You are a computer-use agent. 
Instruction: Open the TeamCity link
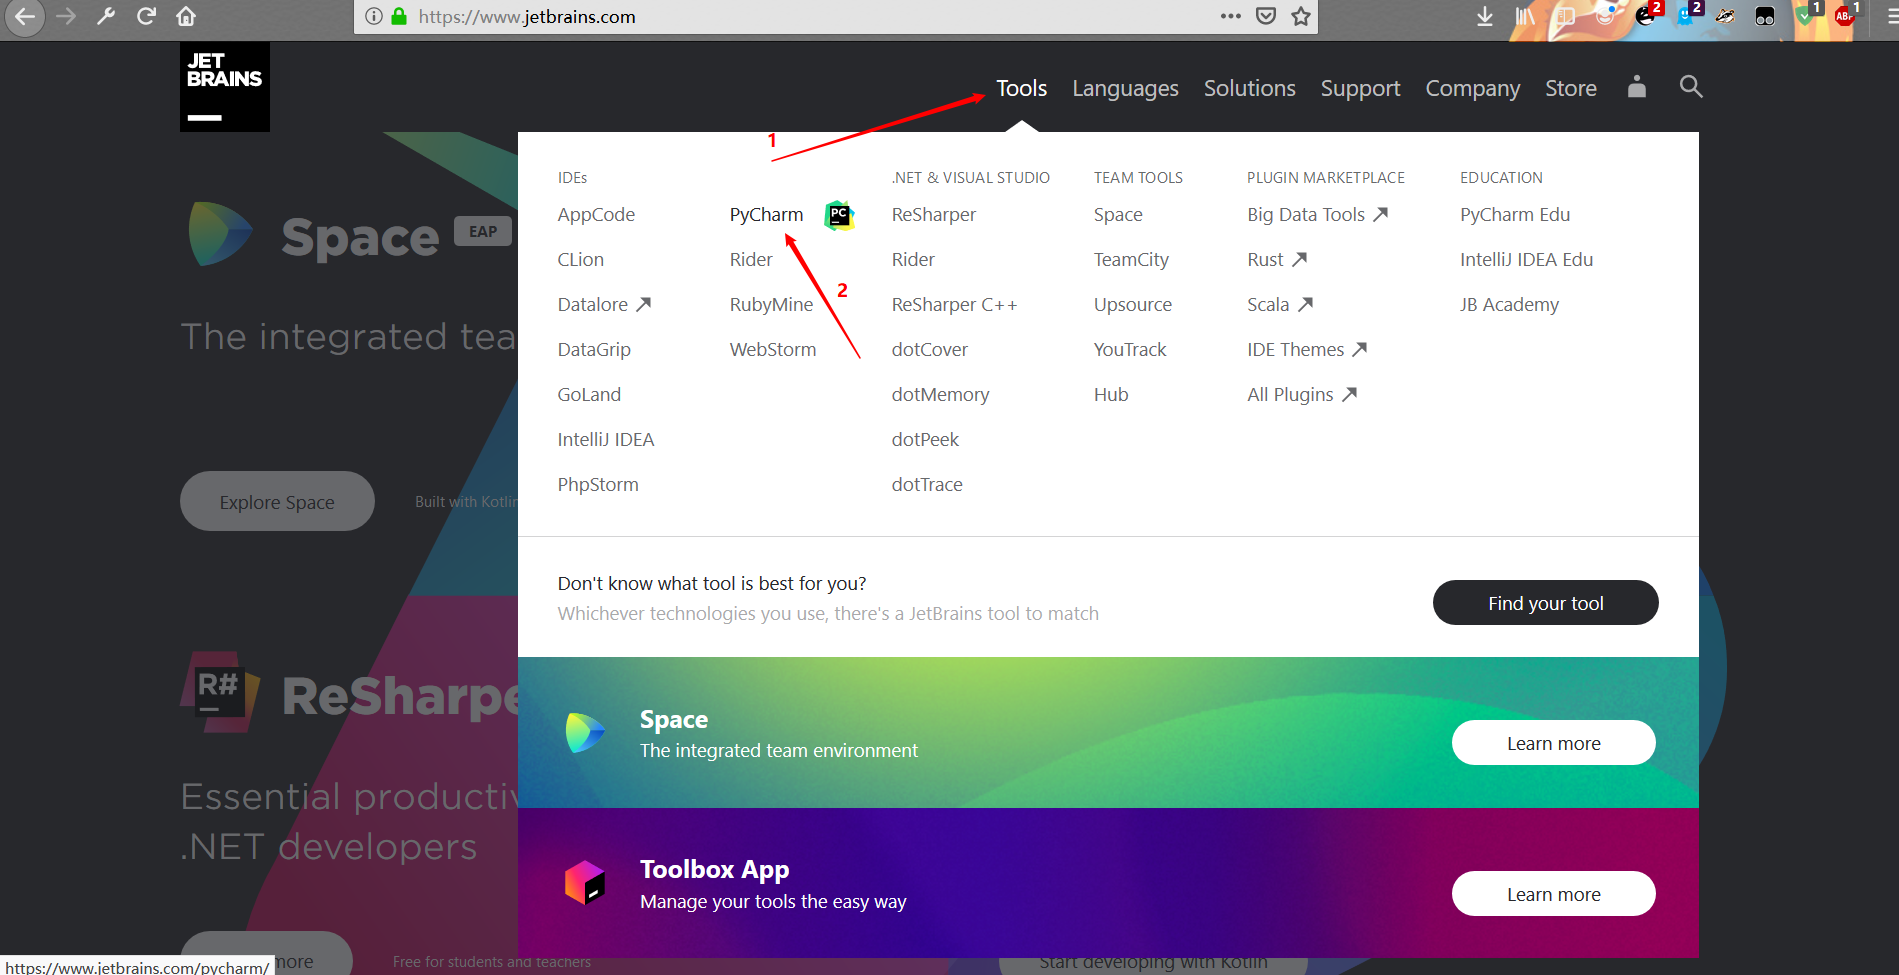1131,259
